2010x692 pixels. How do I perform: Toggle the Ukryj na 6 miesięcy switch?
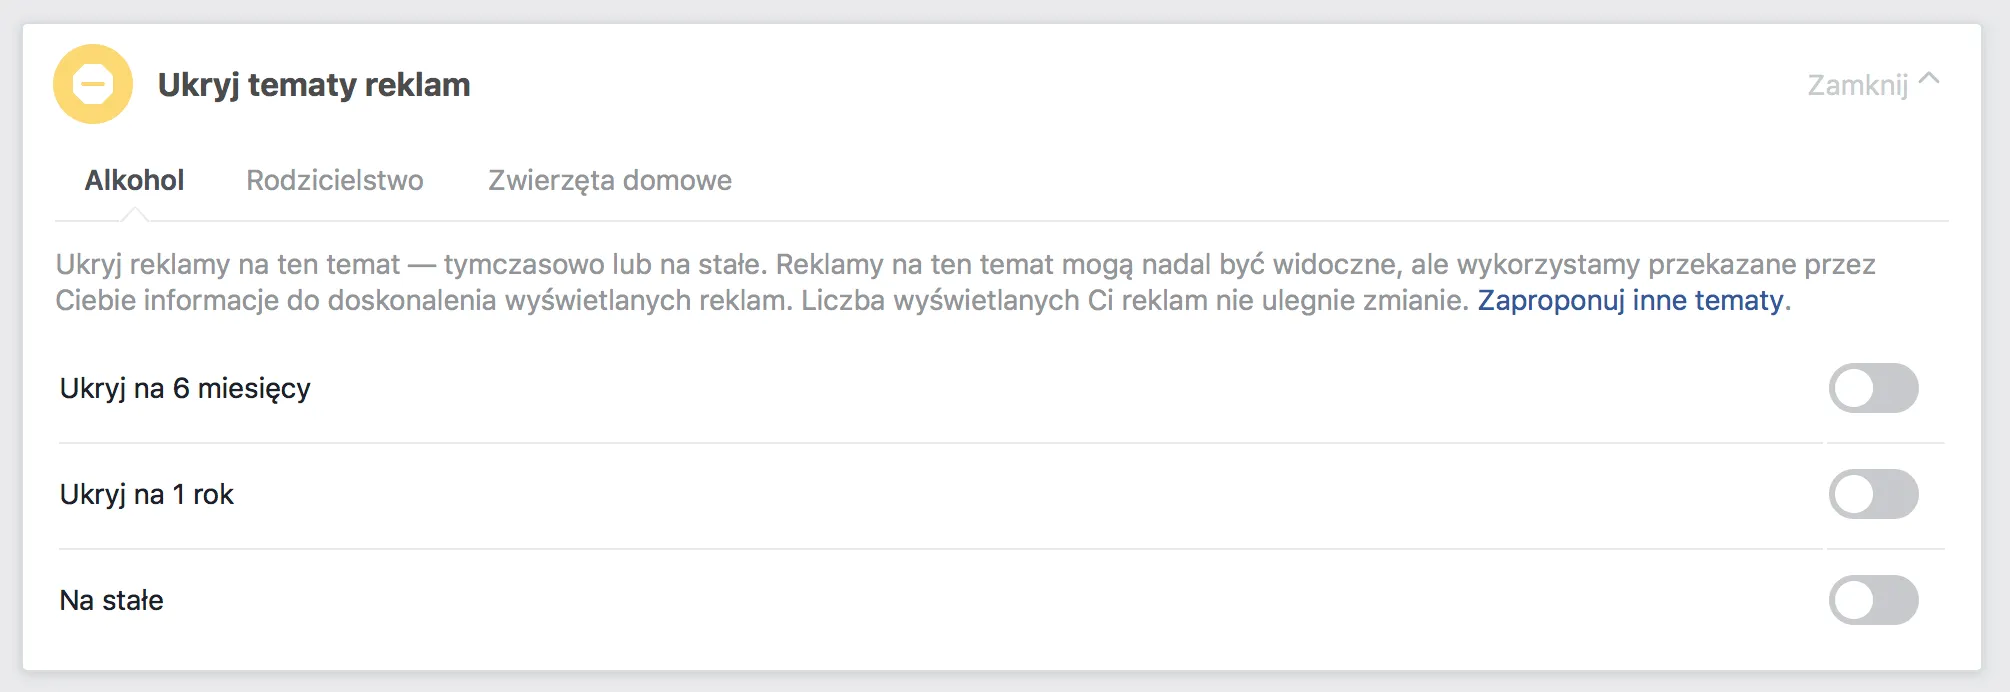click(1873, 388)
